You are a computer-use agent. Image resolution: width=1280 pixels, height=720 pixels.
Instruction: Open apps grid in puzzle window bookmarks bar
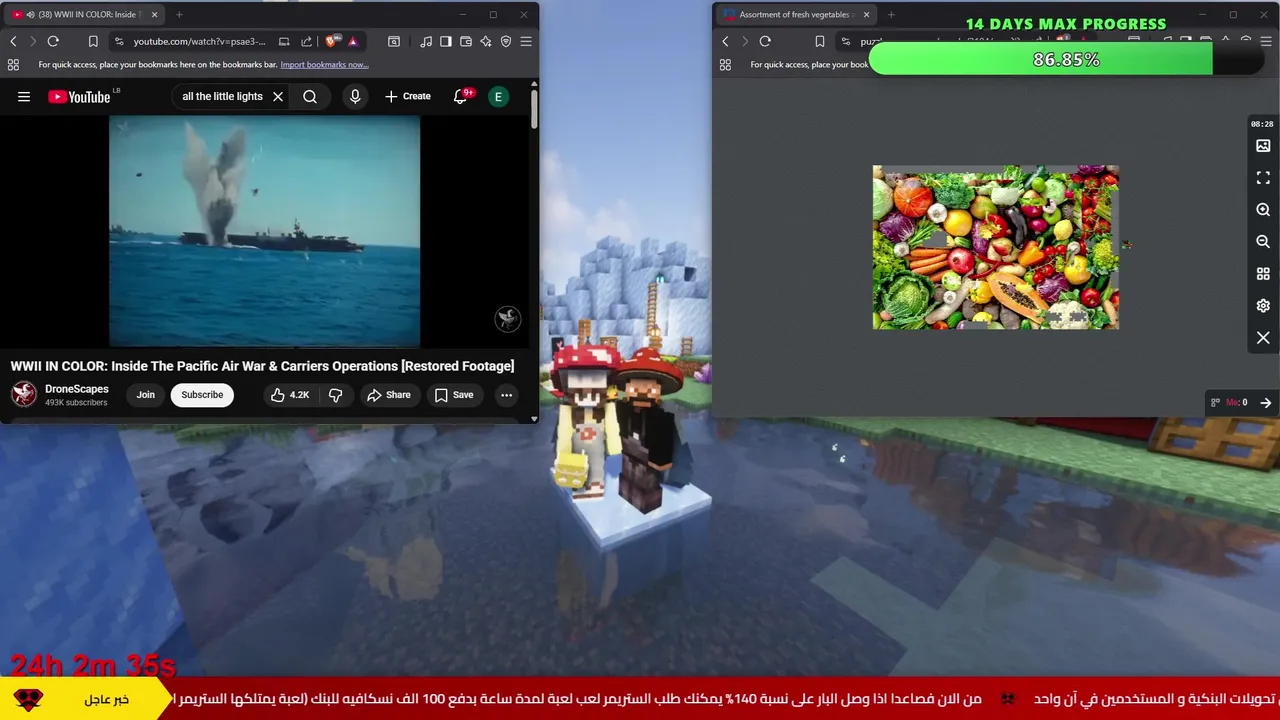click(725, 65)
